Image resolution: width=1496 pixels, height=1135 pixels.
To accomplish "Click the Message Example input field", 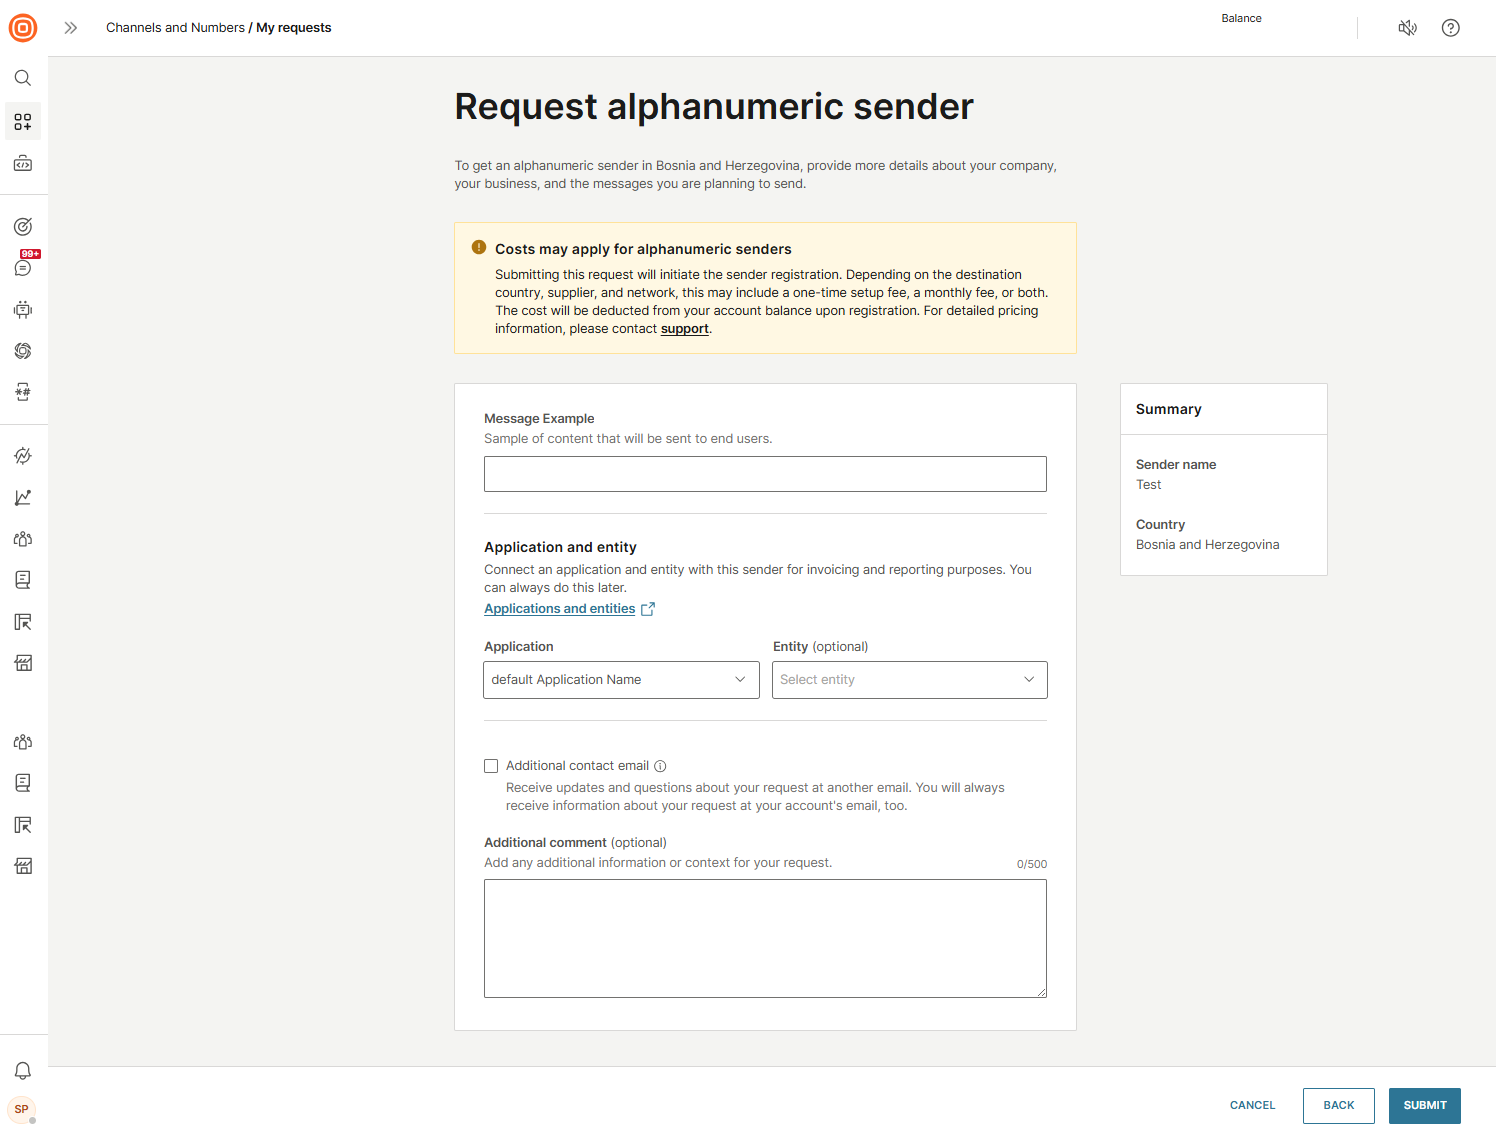I will pyautogui.click(x=765, y=474).
